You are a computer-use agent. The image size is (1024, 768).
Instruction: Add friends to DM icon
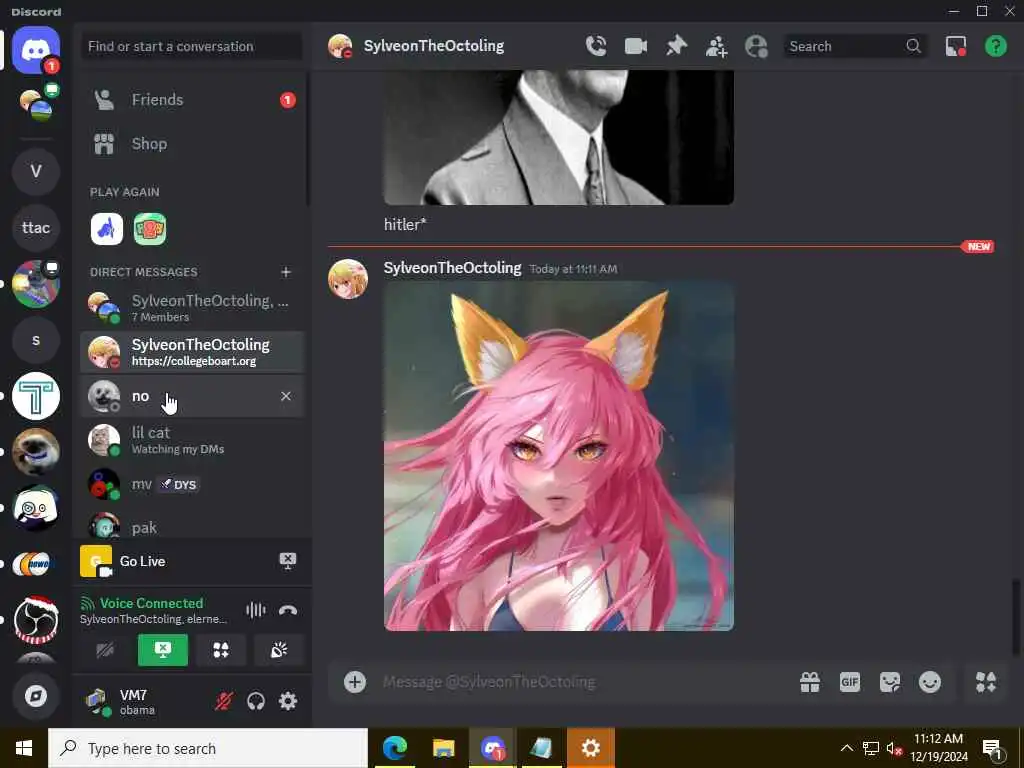click(x=716, y=46)
